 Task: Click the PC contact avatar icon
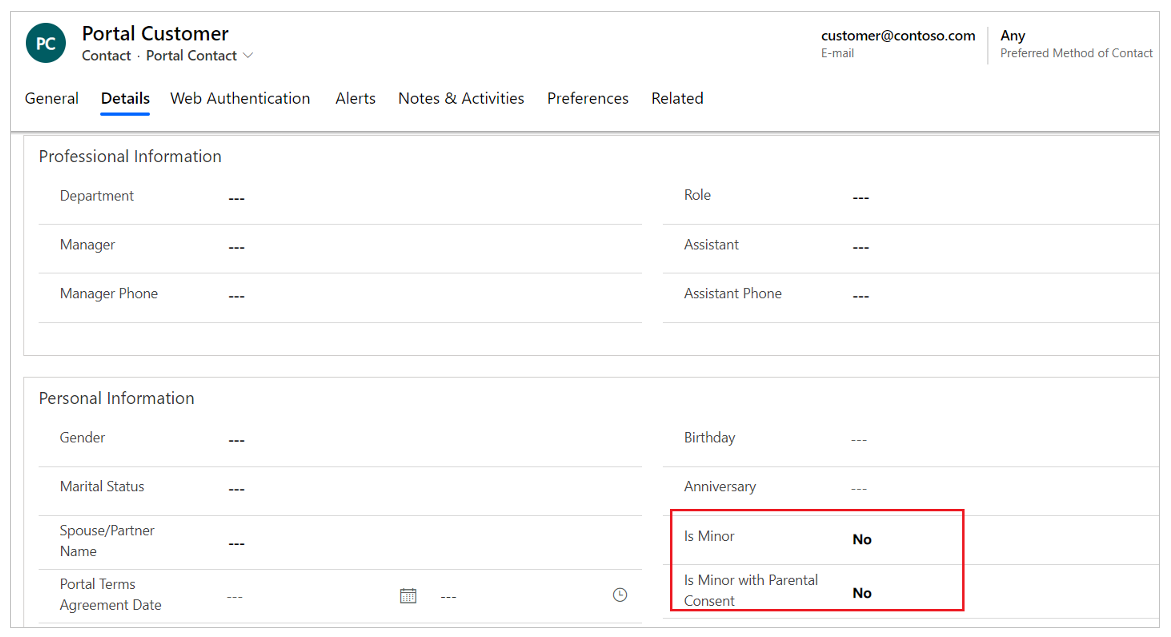point(46,44)
